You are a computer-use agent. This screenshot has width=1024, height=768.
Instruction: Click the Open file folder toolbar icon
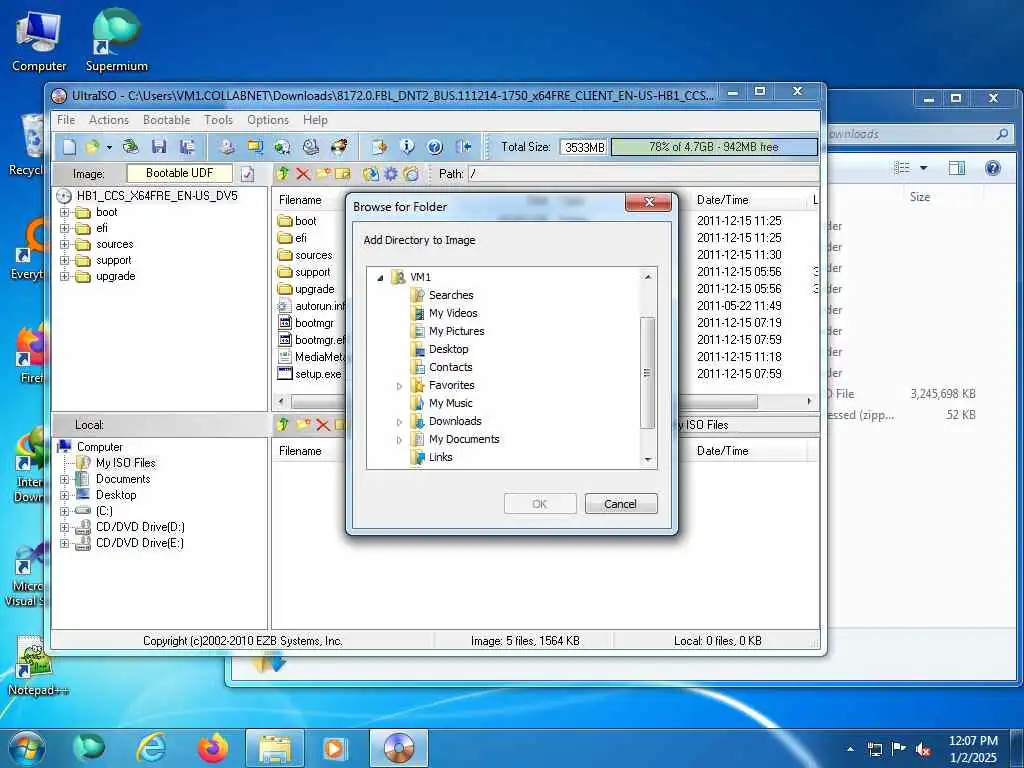coord(92,147)
